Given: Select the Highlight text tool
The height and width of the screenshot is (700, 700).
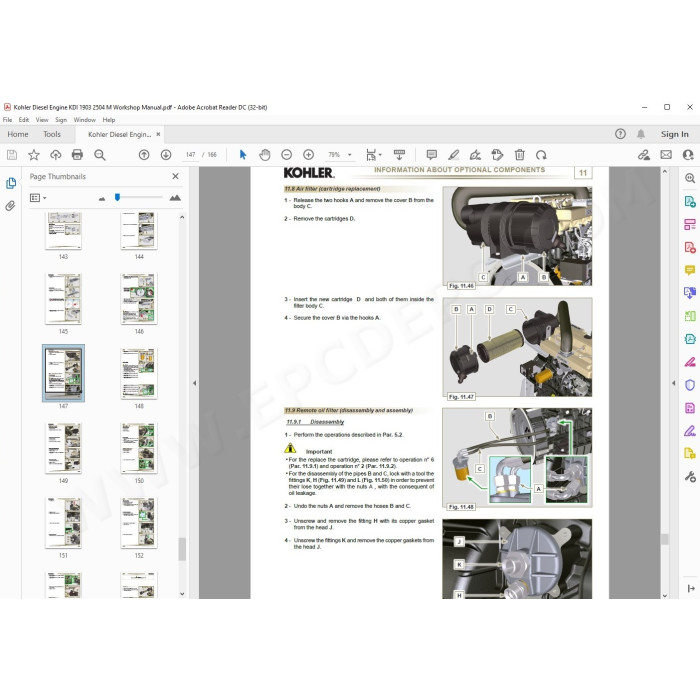Looking at the screenshot, I should [454, 155].
